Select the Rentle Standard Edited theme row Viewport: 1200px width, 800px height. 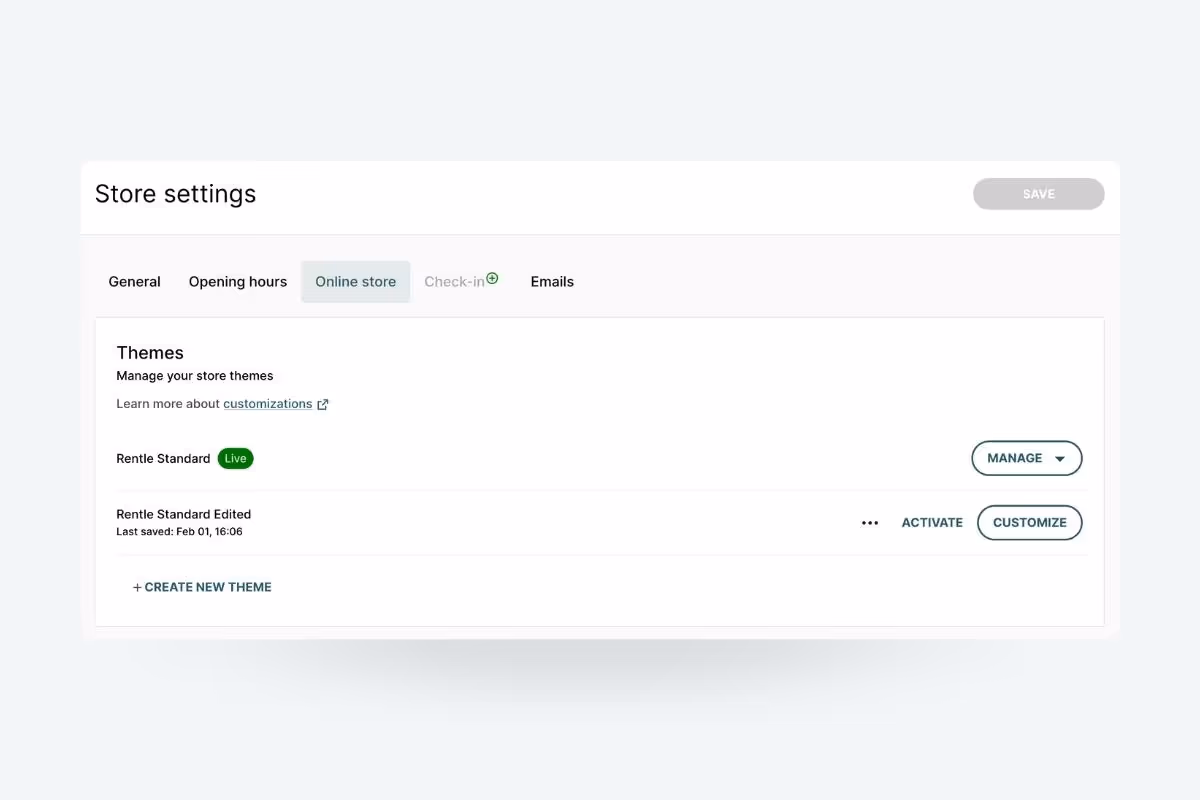pyautogui.click(x=183, y=514)
